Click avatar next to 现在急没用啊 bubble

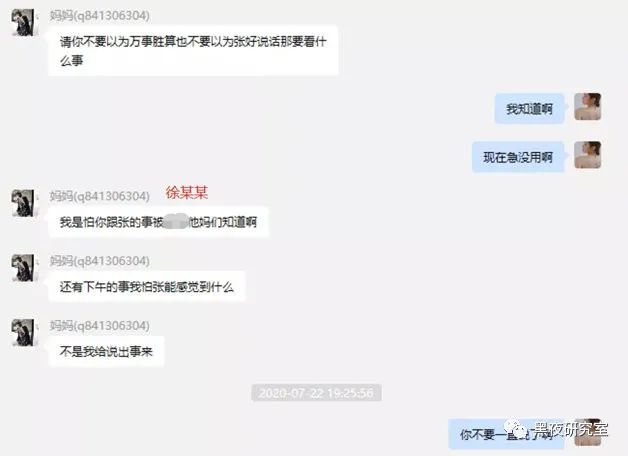pos(588,155)
